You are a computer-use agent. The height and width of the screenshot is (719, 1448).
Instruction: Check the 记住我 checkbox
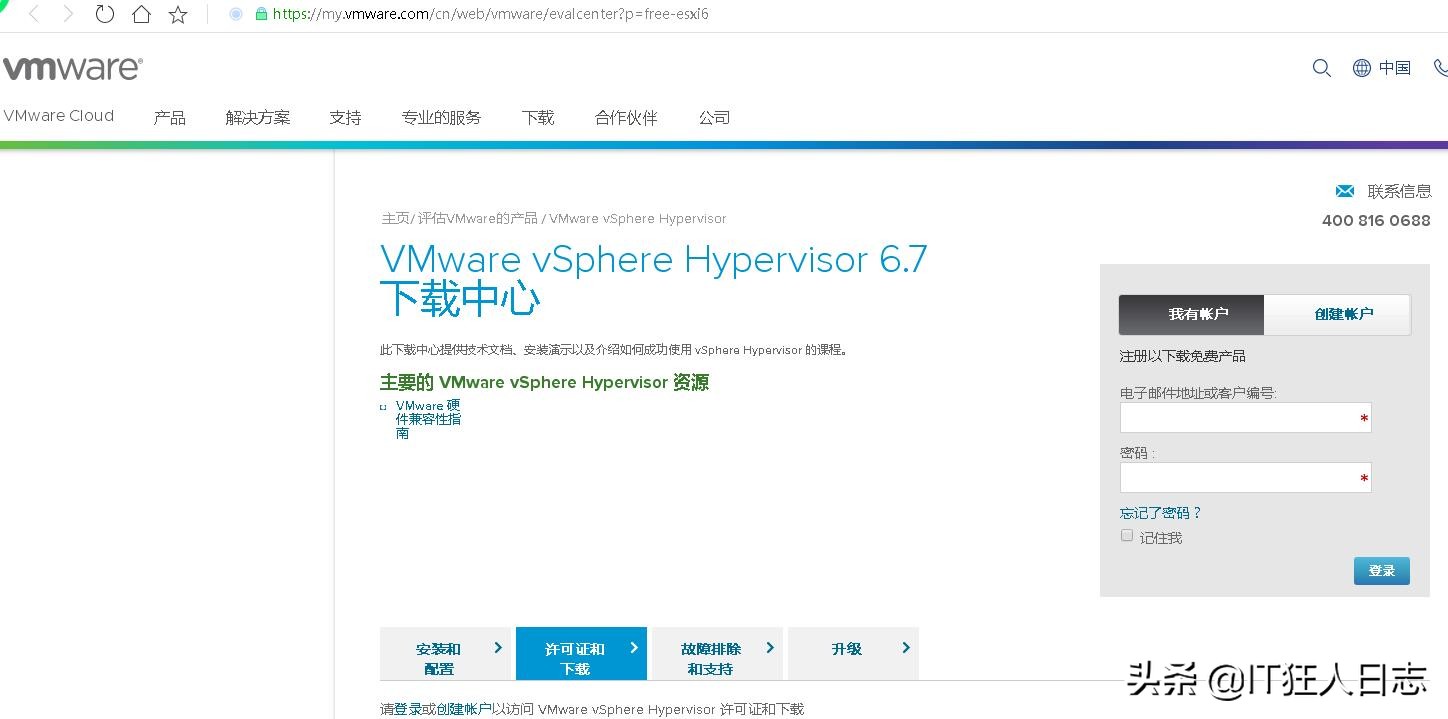point(1127,535)
